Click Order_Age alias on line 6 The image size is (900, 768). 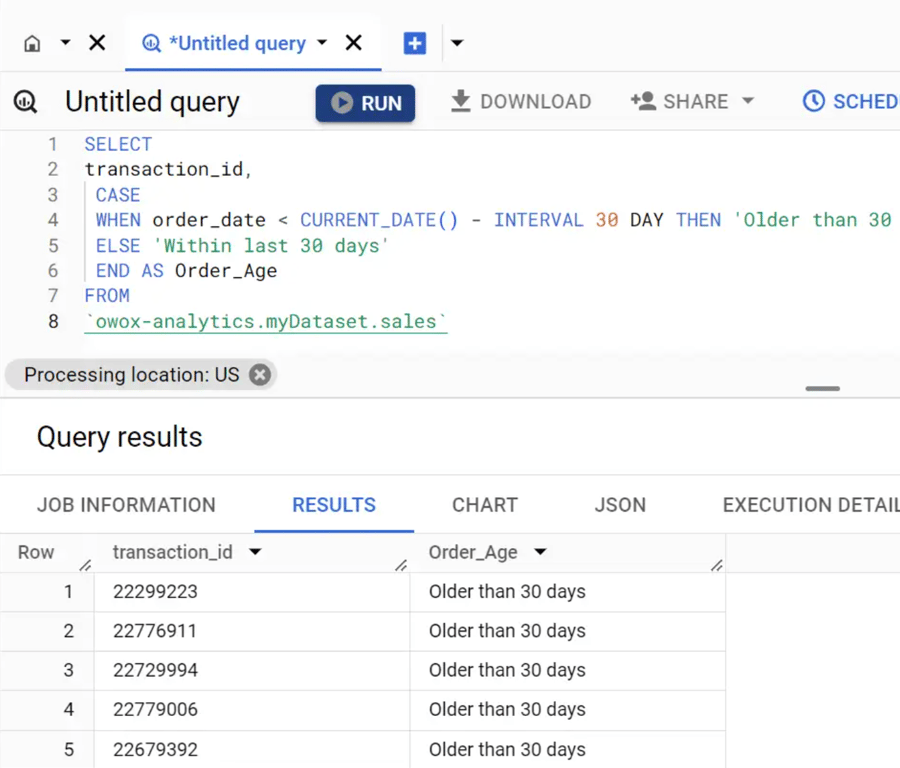tap(226, 271)
